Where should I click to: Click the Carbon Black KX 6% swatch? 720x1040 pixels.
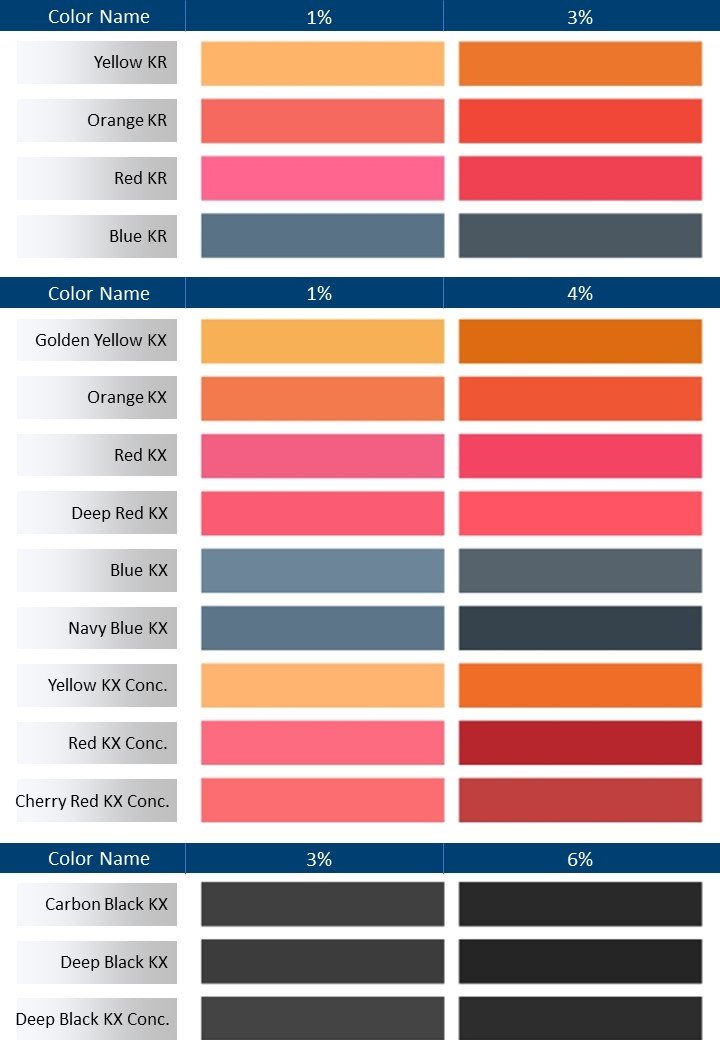tap(580, 904)
